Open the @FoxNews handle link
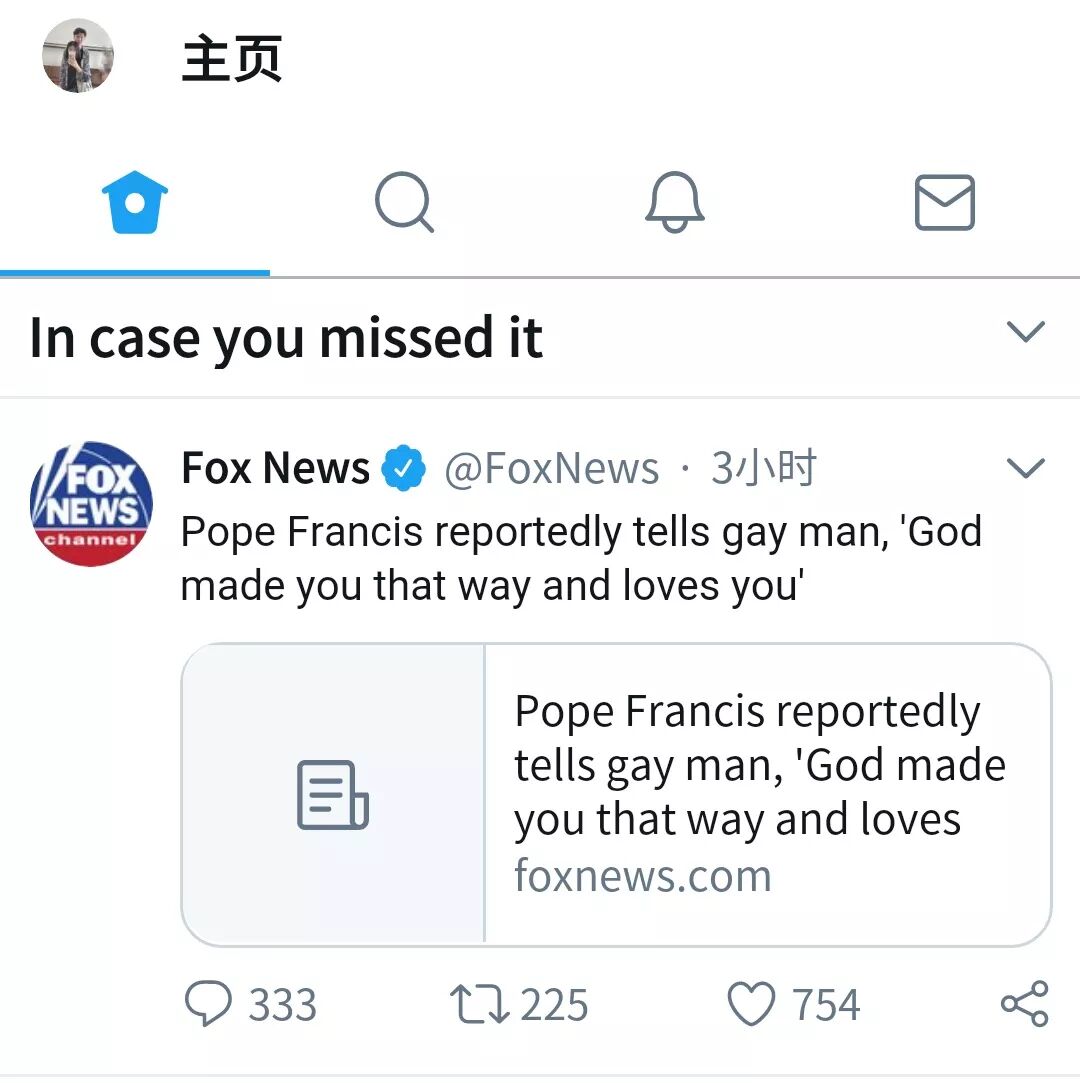 pos(551,468)
